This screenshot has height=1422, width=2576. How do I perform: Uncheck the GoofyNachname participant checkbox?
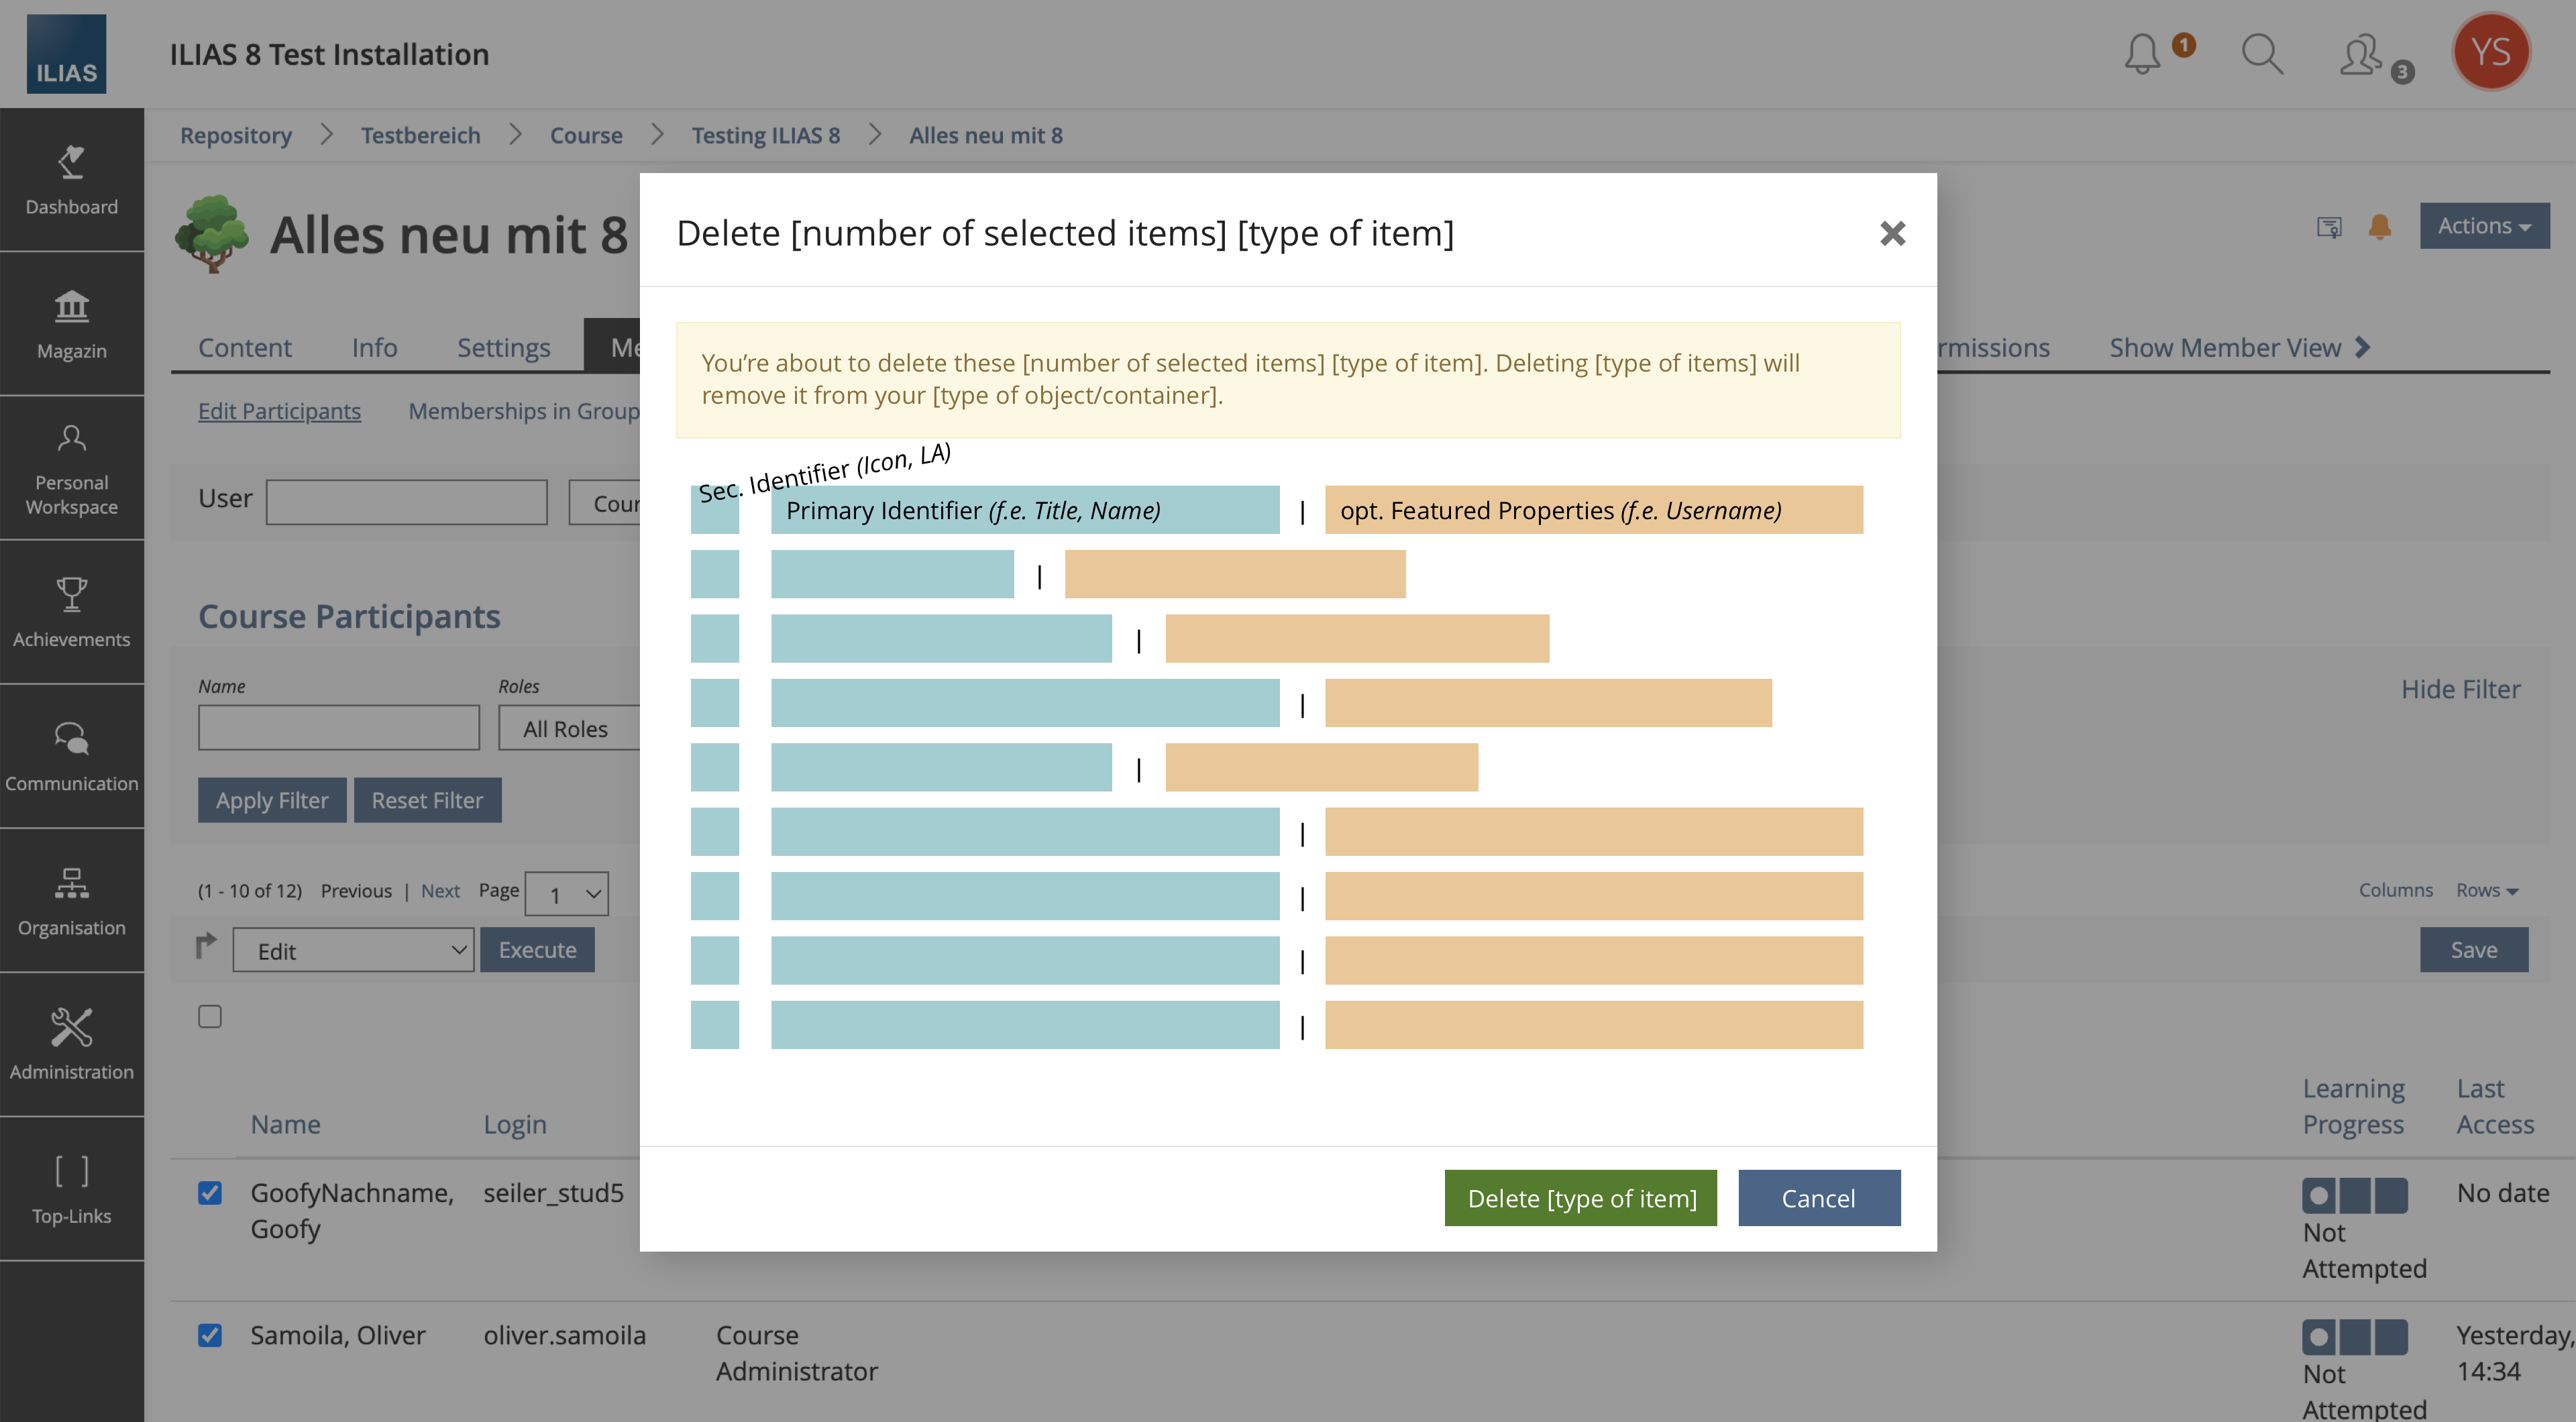210,1193
